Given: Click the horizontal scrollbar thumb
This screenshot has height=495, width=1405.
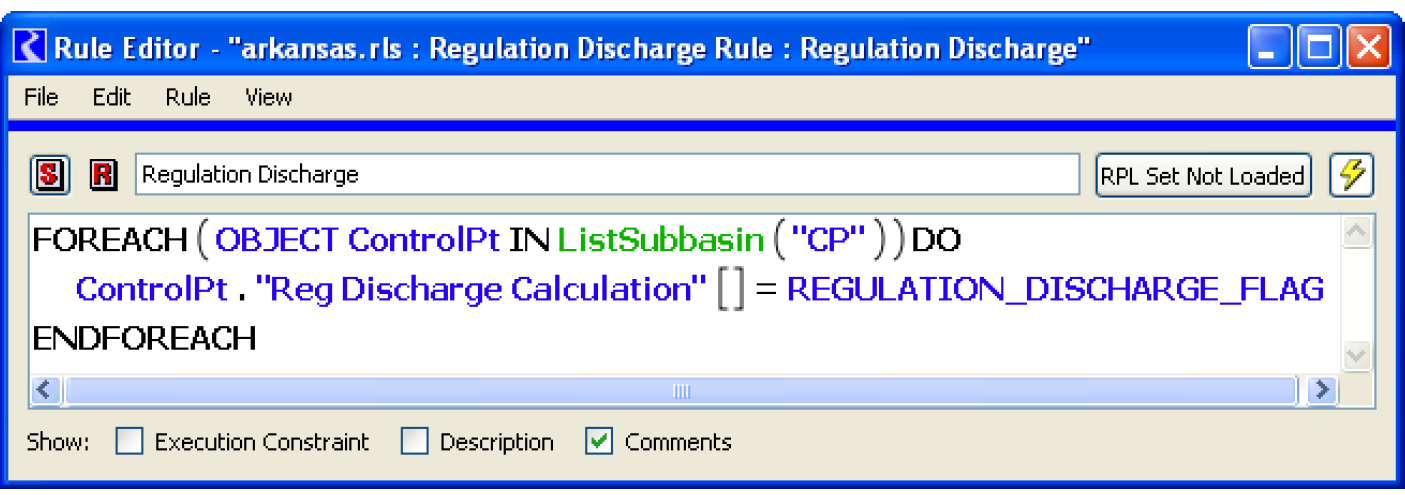Looking at the screenshot, I should point(680,390).
